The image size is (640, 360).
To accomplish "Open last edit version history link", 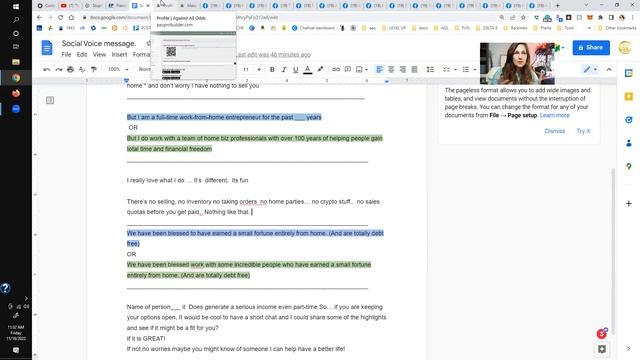I will tap(273, 55).
